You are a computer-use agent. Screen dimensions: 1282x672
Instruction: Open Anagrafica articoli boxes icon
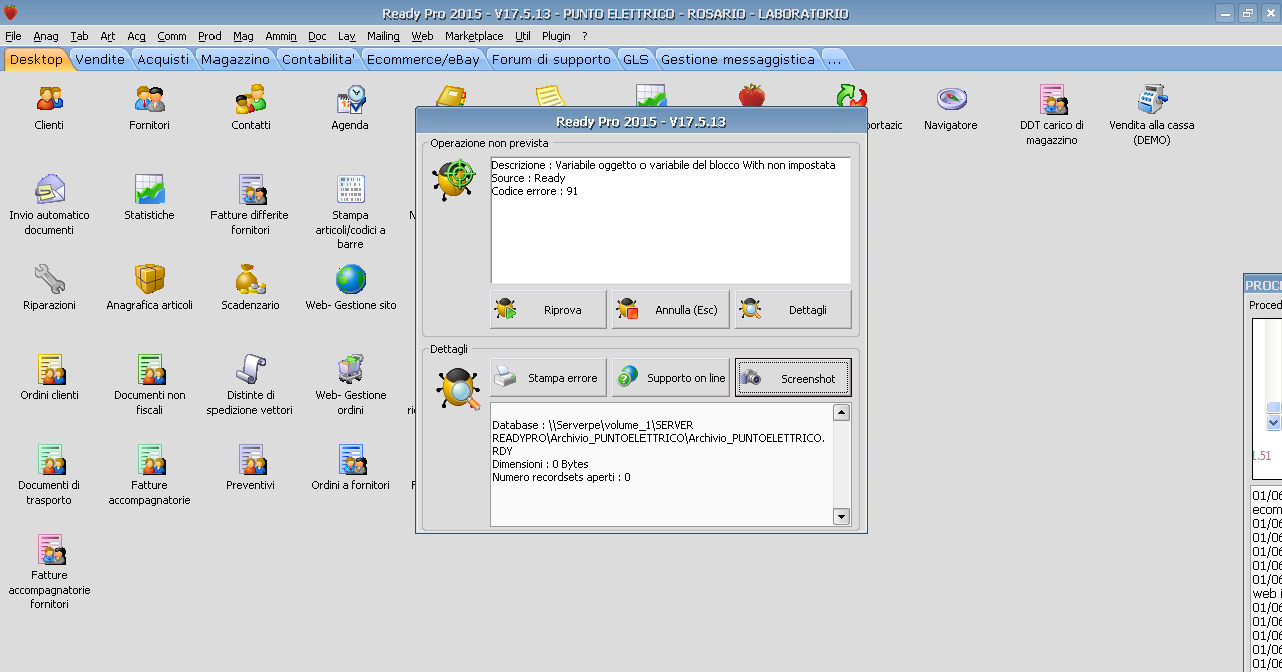[149, 280]
